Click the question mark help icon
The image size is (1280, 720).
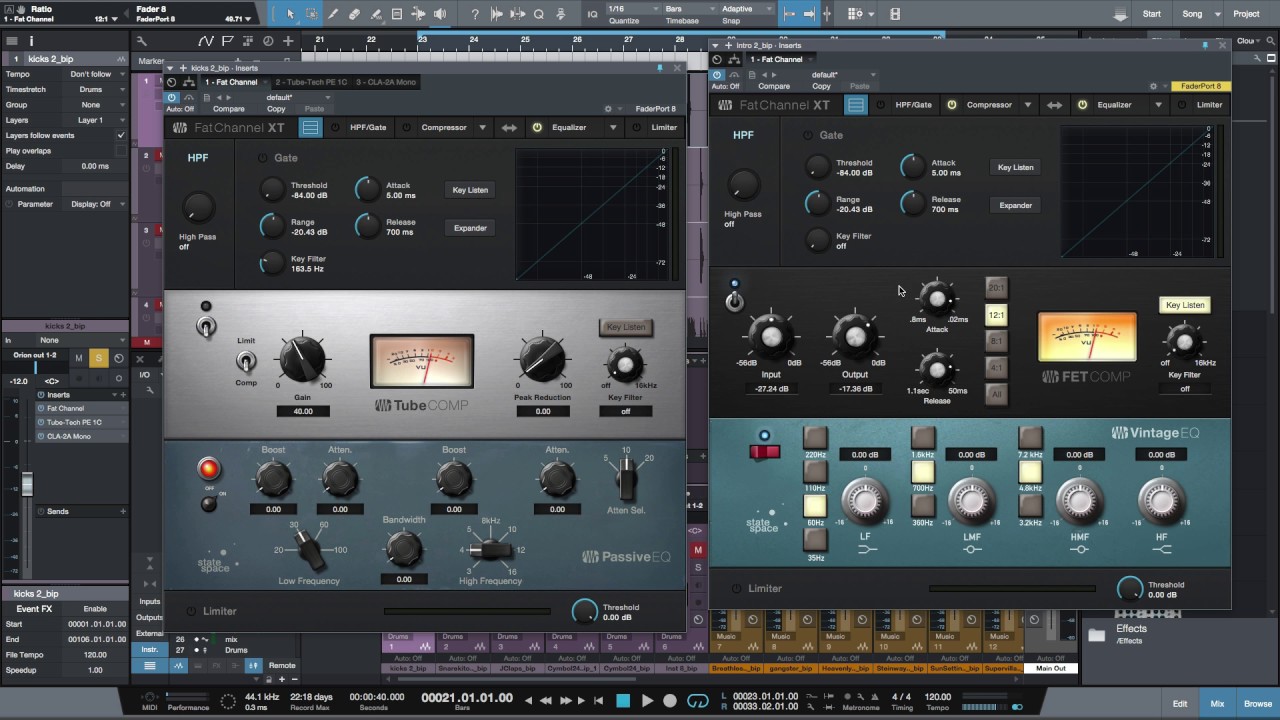[475, 14]
